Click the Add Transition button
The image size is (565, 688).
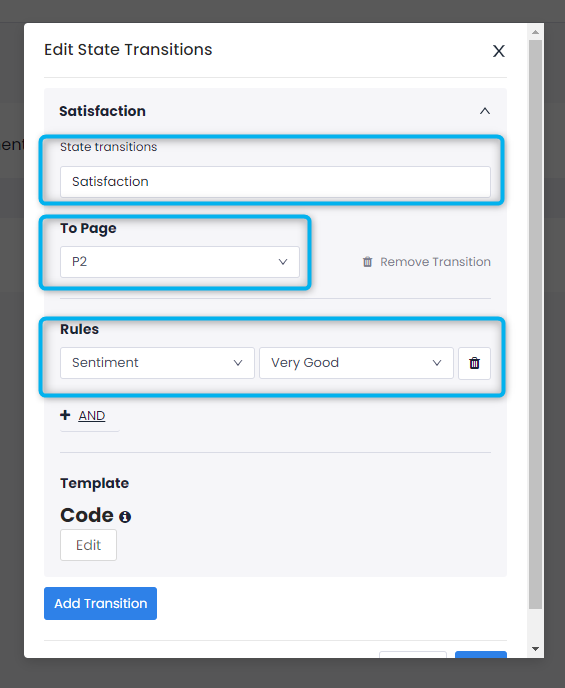tap(100, 603)
